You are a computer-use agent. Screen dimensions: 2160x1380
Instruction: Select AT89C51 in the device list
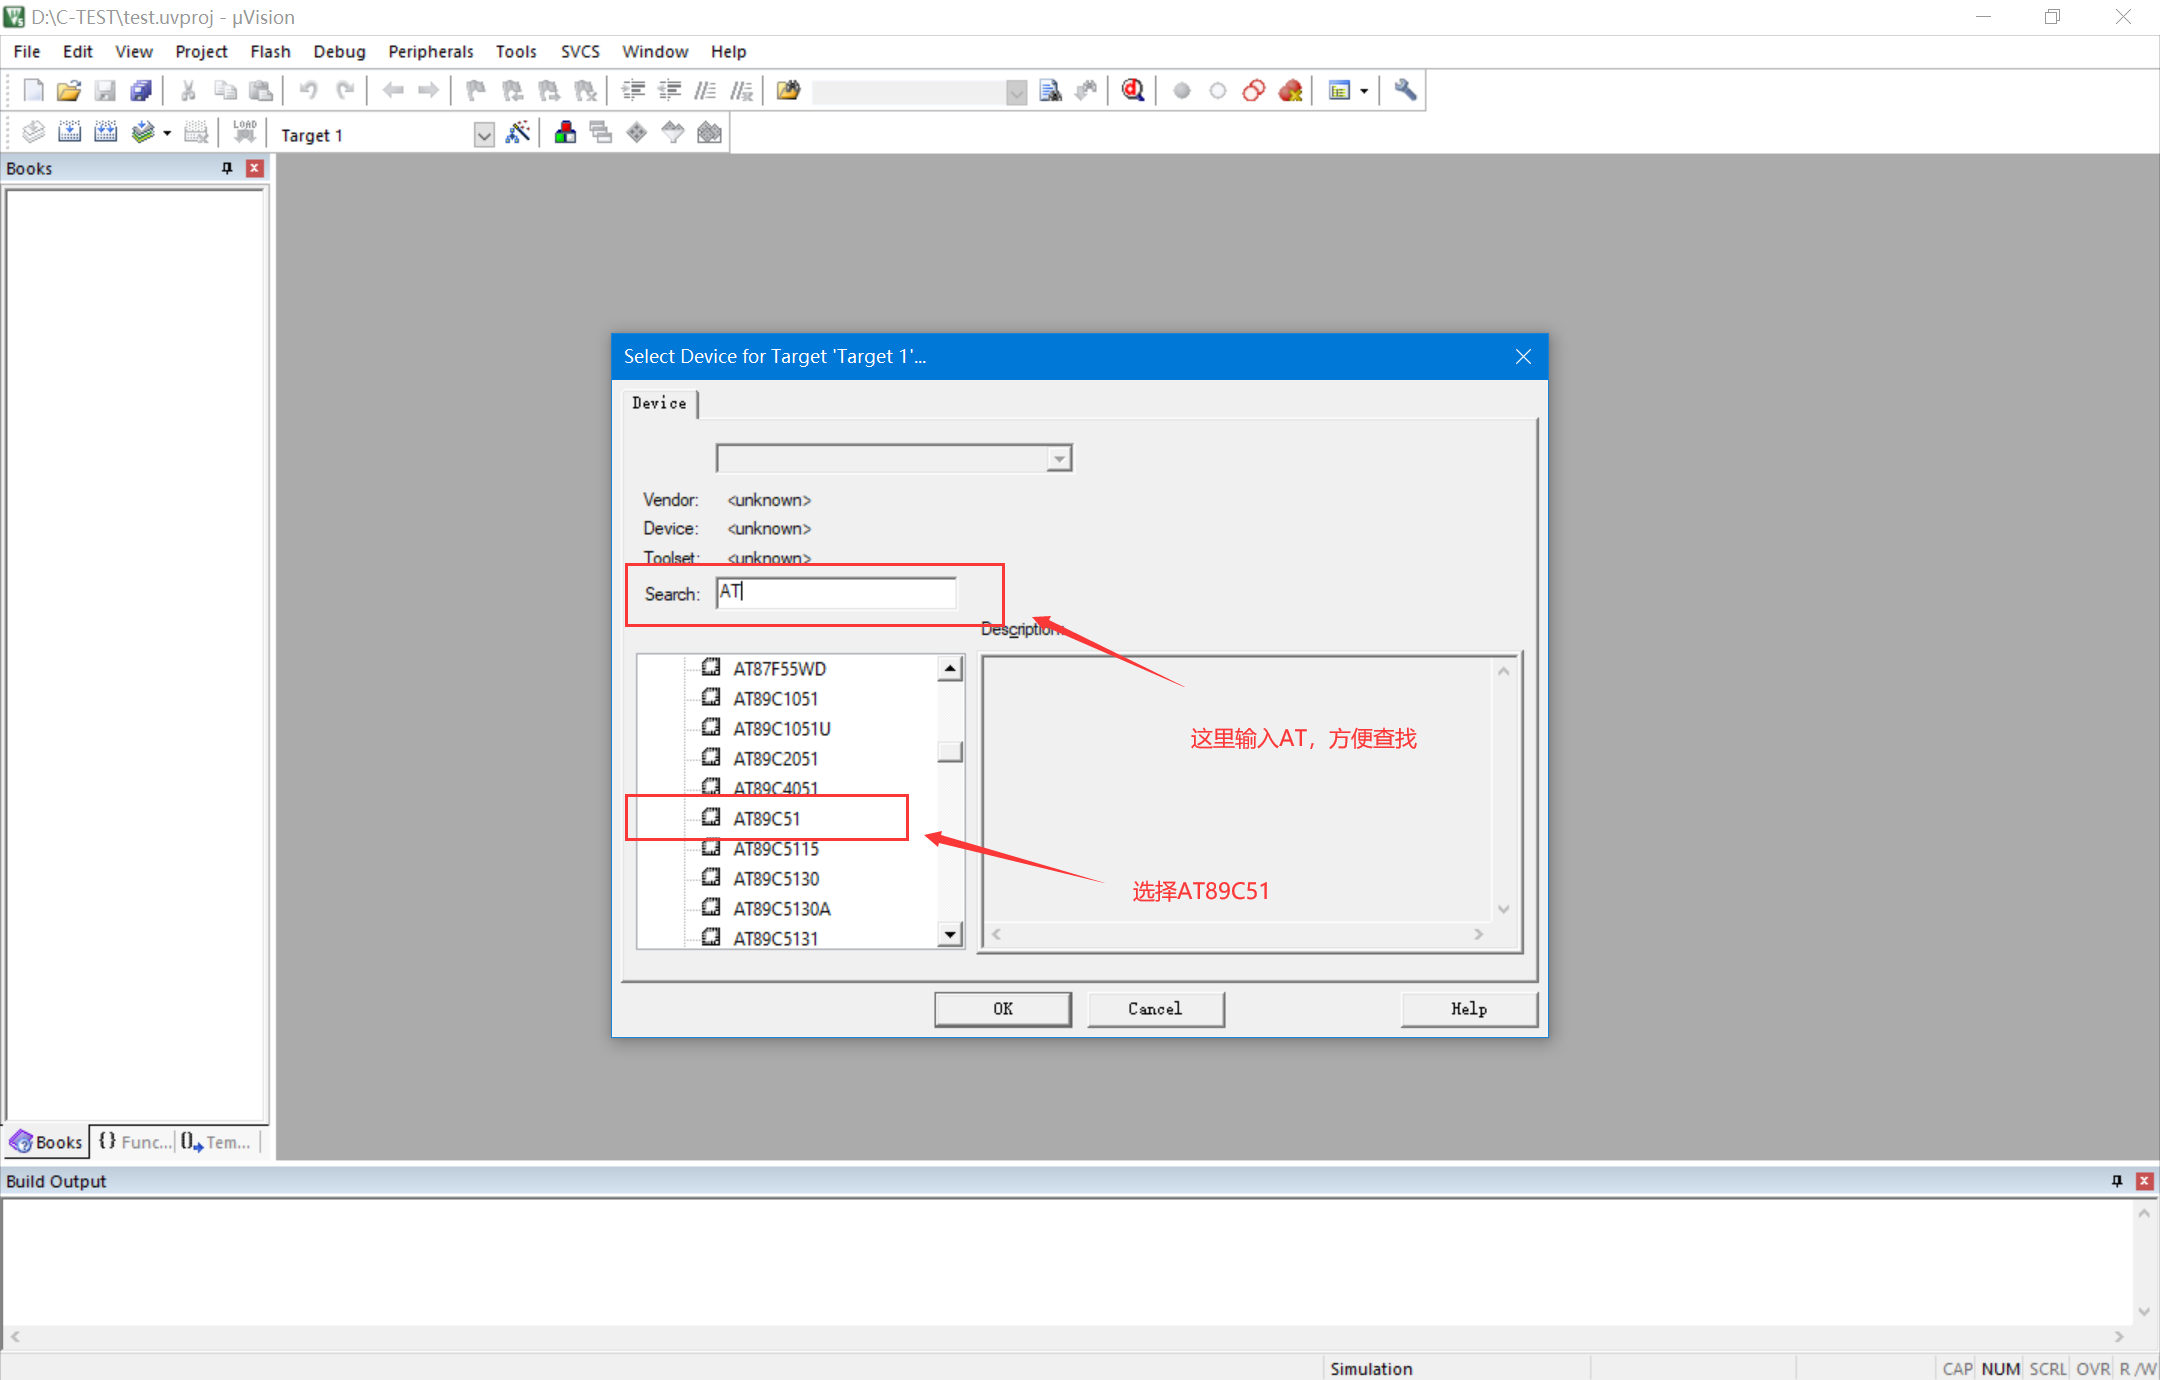tap(766, 819)
